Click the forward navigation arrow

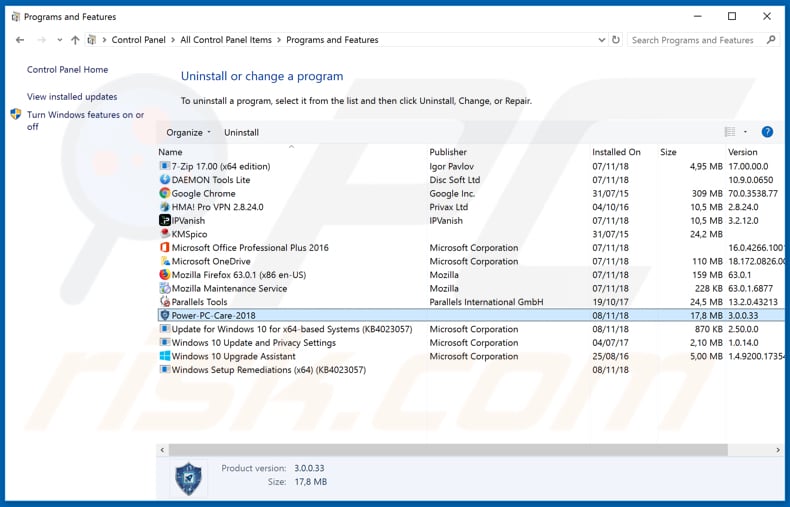tap(42, 40)
